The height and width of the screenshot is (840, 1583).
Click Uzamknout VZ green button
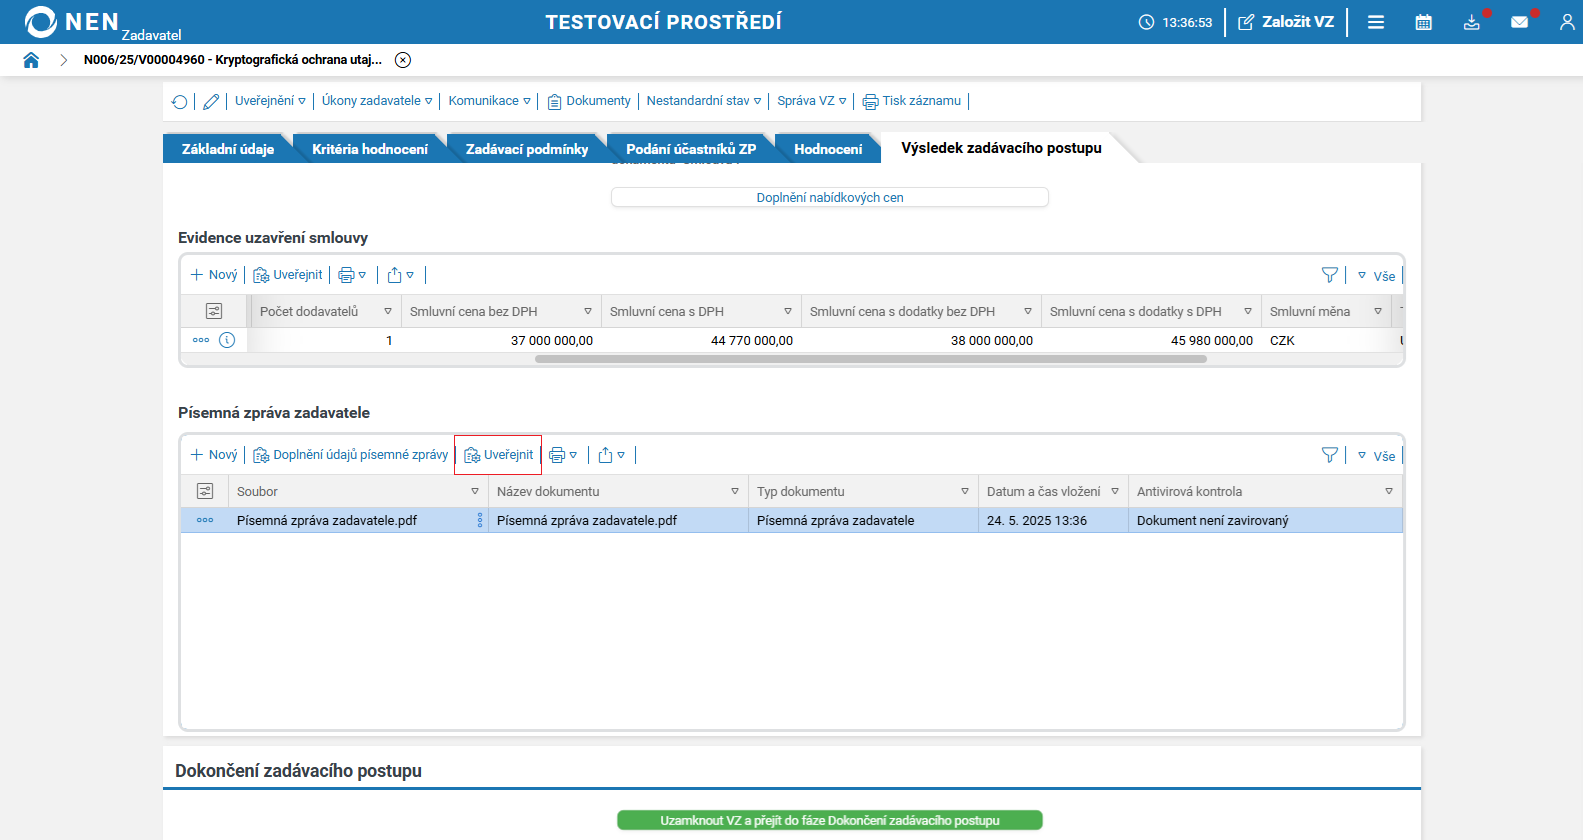point(829,820)
